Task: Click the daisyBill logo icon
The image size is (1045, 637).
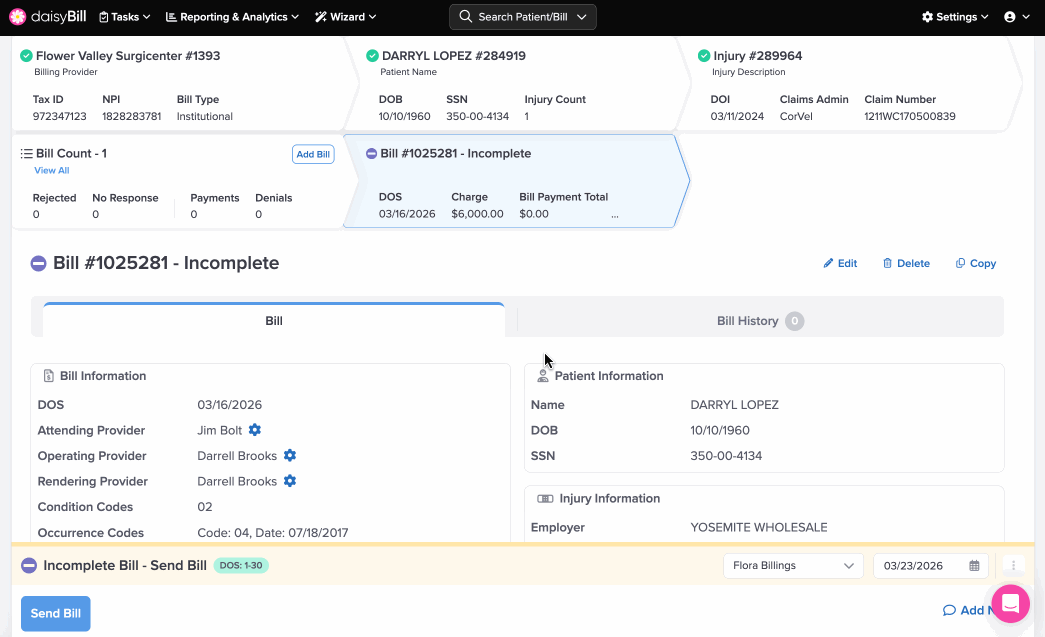Action: [17, 17]
